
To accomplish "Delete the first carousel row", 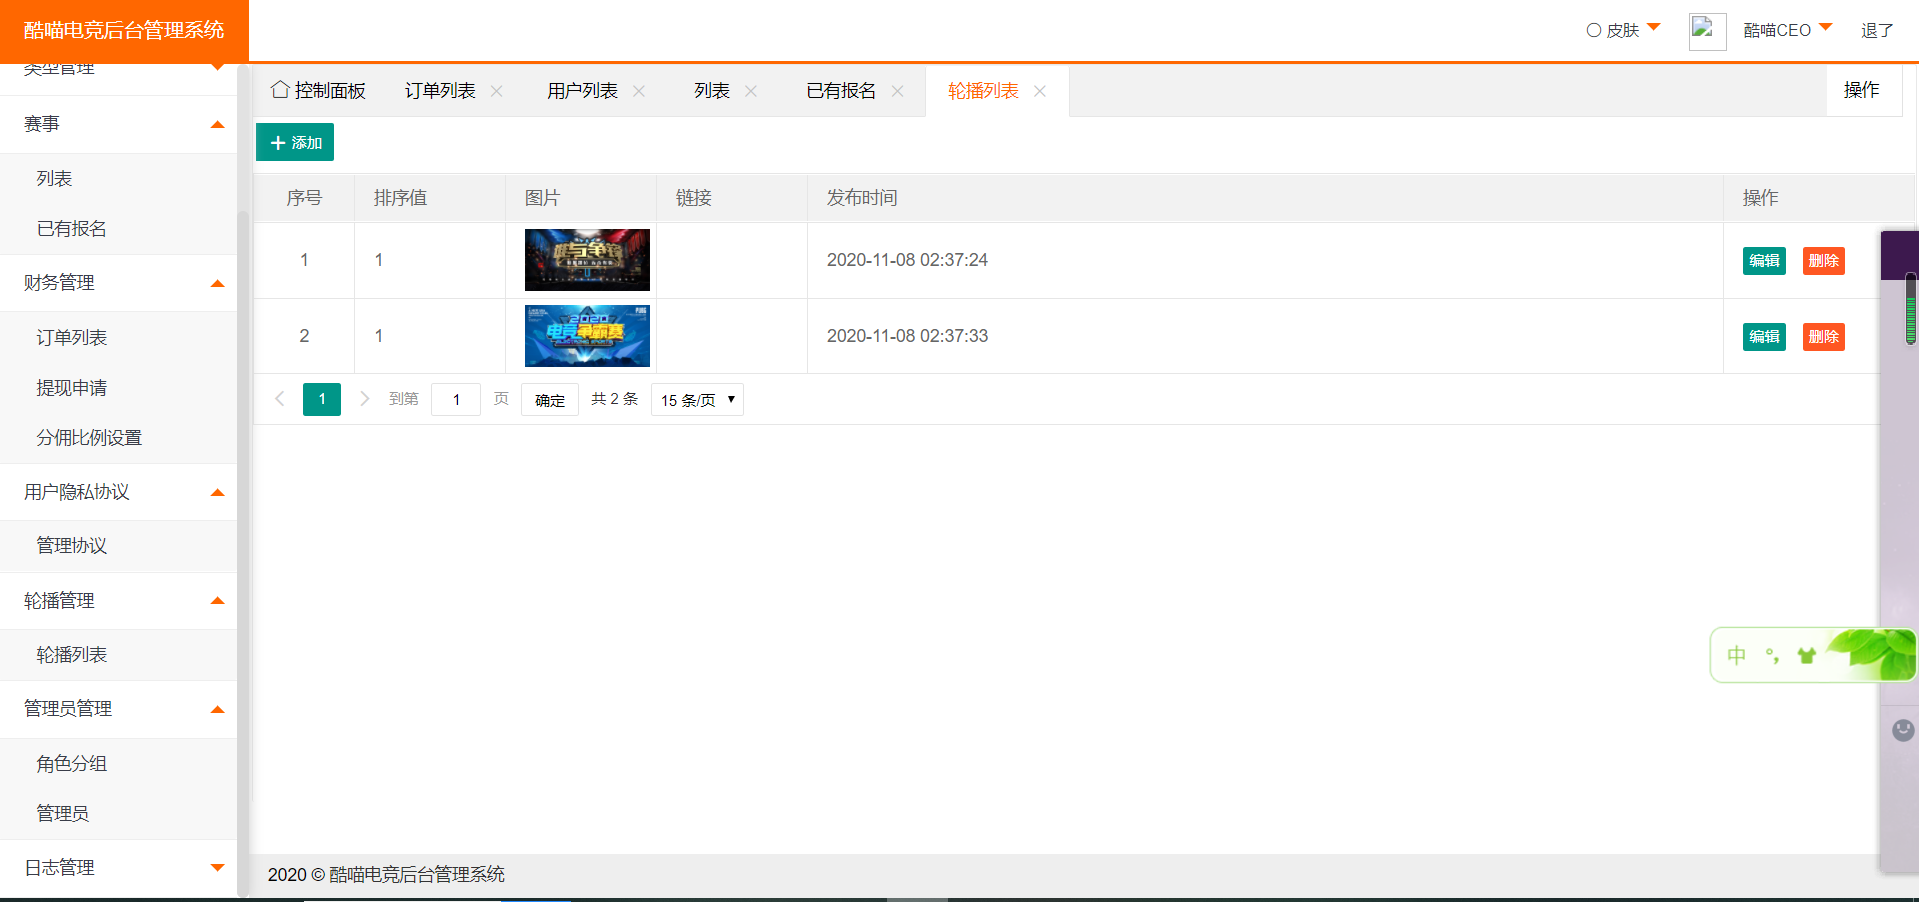I will (x=1823, y=261).
